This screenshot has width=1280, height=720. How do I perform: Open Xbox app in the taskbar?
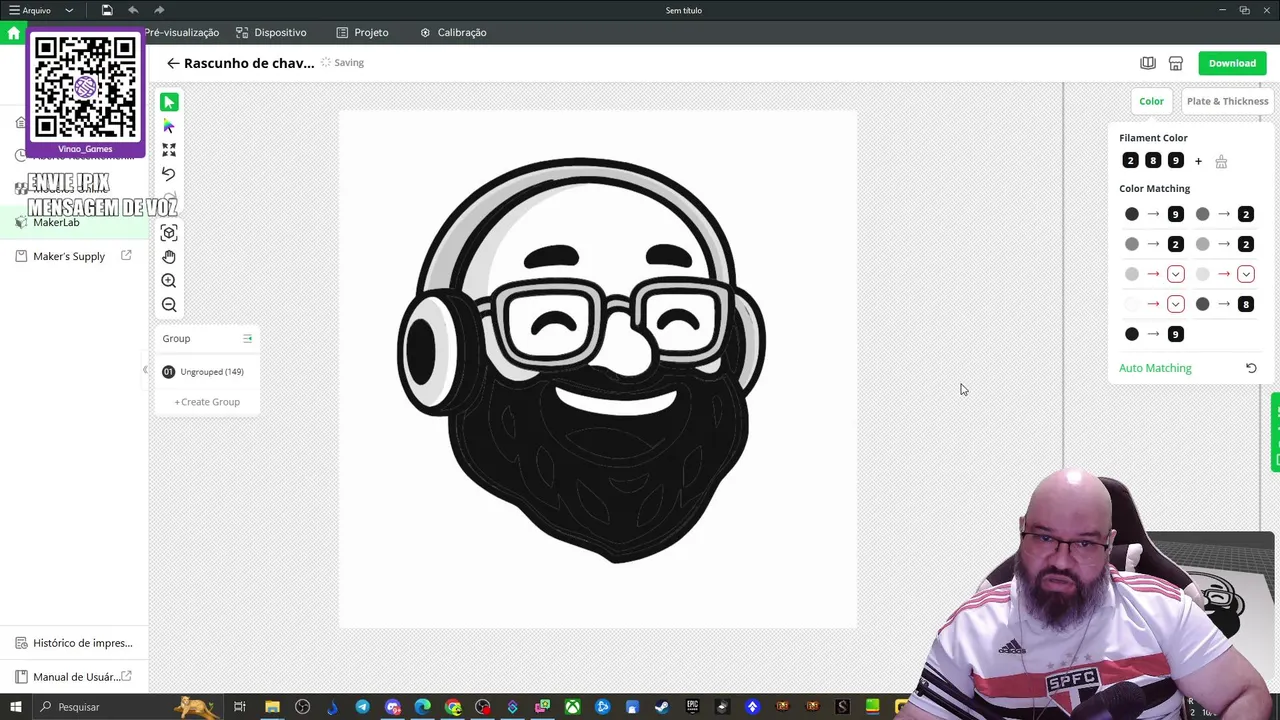[572, 707]
